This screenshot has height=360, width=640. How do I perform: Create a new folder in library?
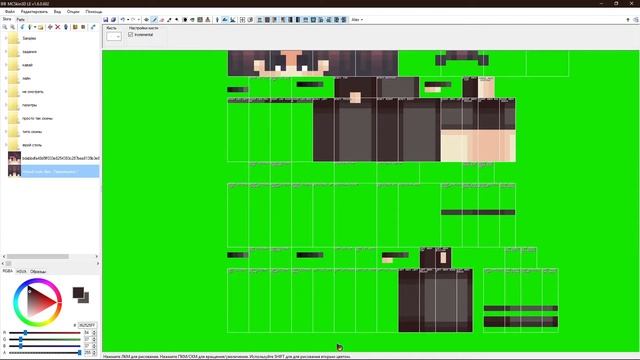(x=40, y=27)
